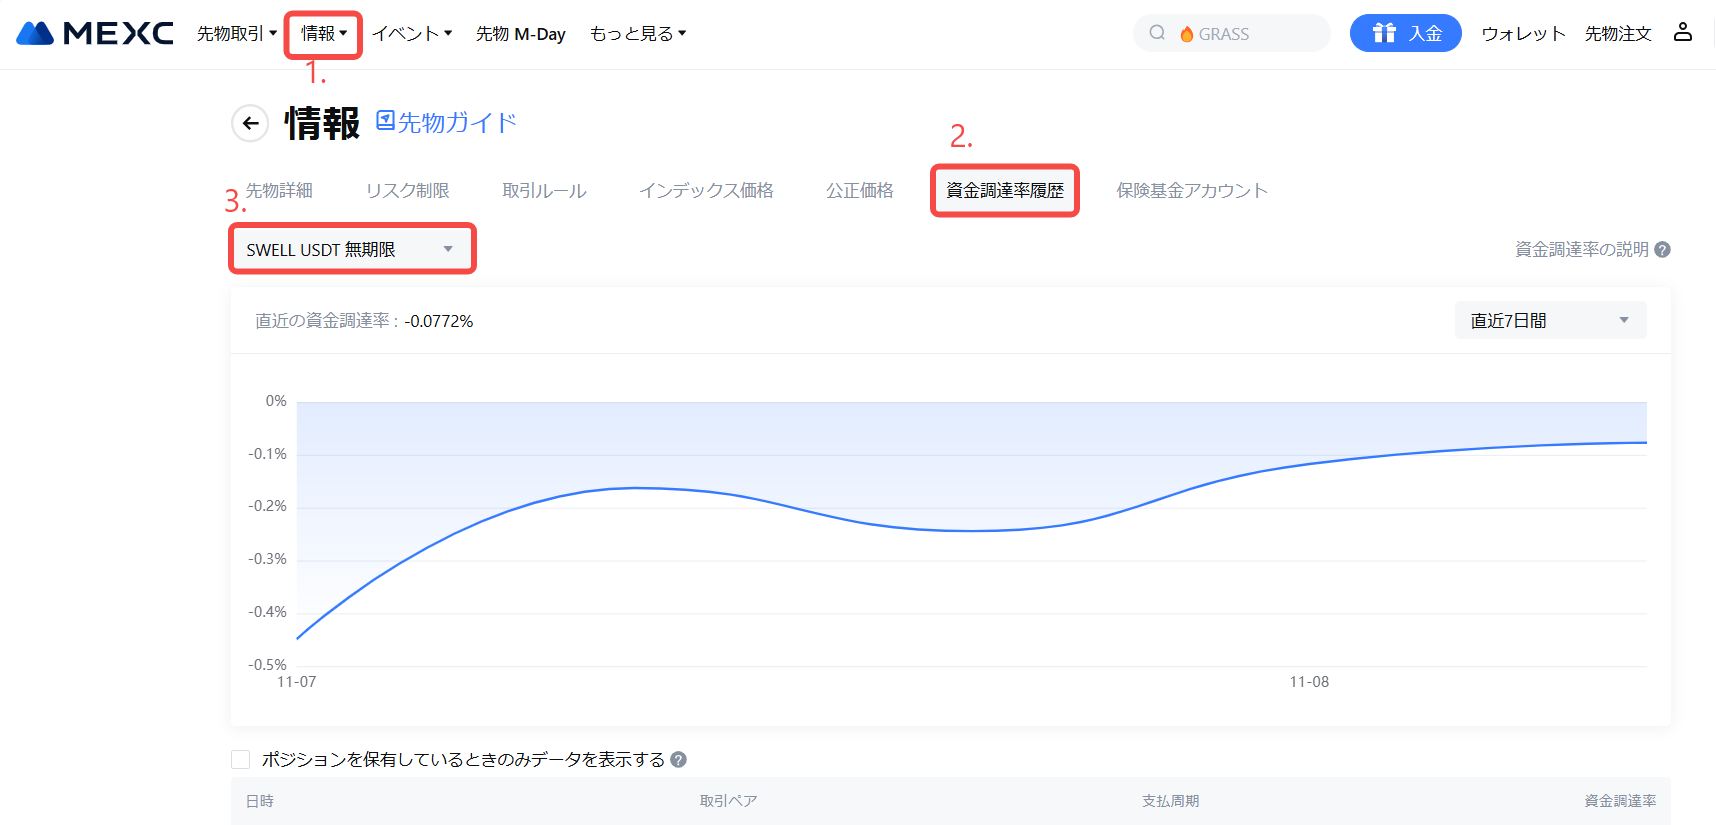
Task: Enable the position-only data checkbox
Action: pos(241,760)
